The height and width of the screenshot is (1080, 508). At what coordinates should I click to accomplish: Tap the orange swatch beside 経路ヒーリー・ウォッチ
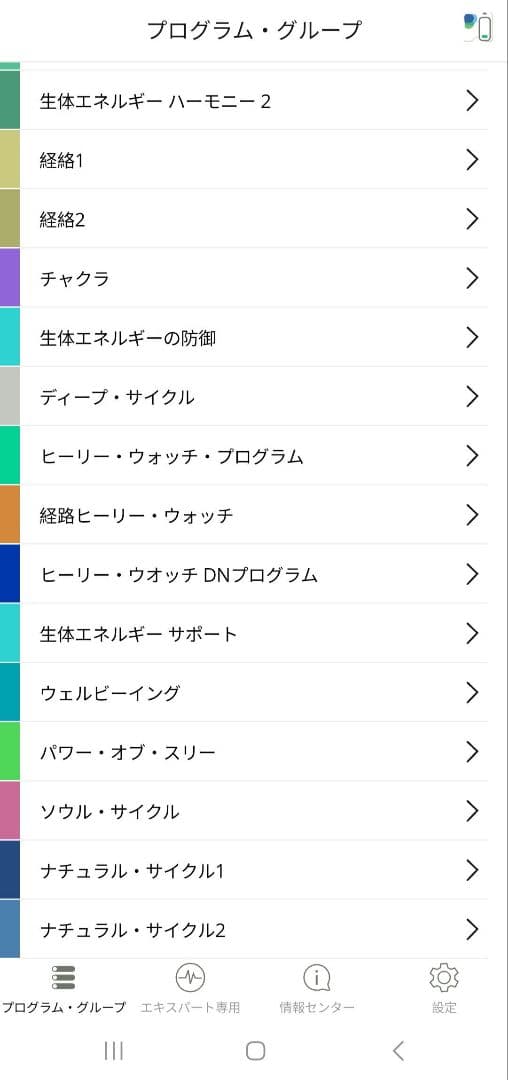10,515
